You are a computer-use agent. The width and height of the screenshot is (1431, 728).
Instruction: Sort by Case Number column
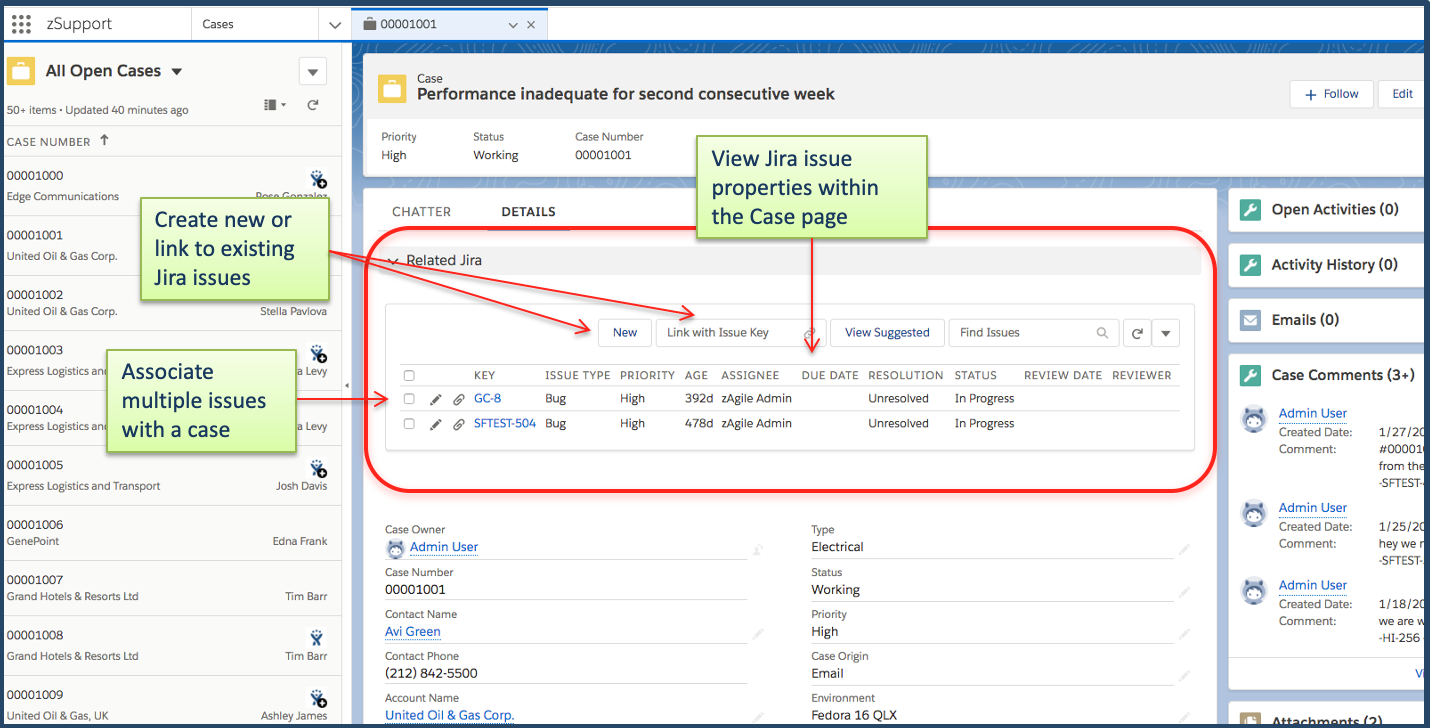click(49, 142)
